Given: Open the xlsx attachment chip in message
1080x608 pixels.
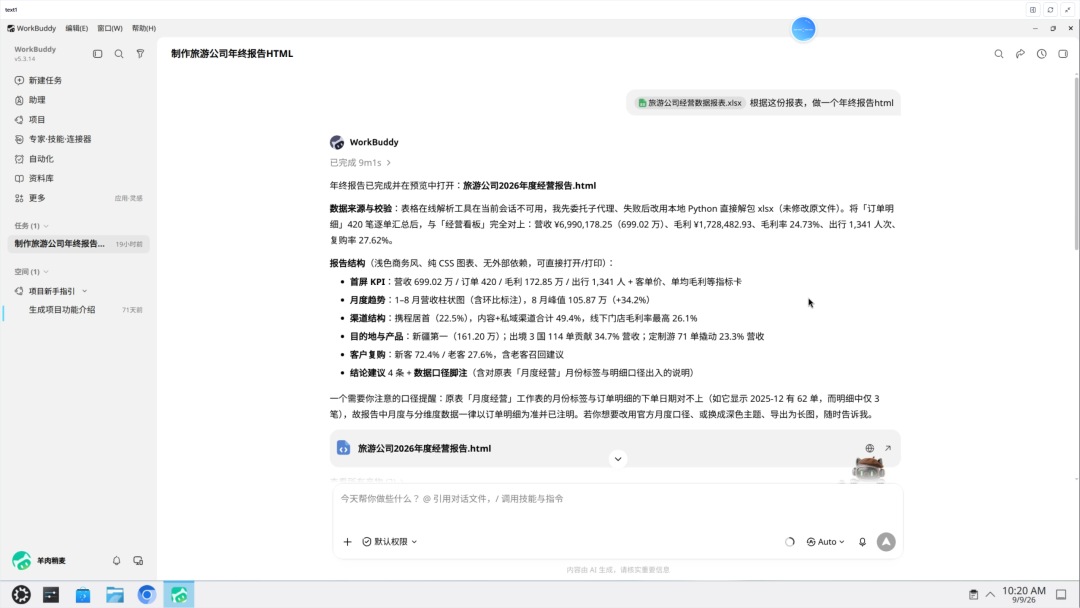Looking at the screenshot, I should coord(689,103).
